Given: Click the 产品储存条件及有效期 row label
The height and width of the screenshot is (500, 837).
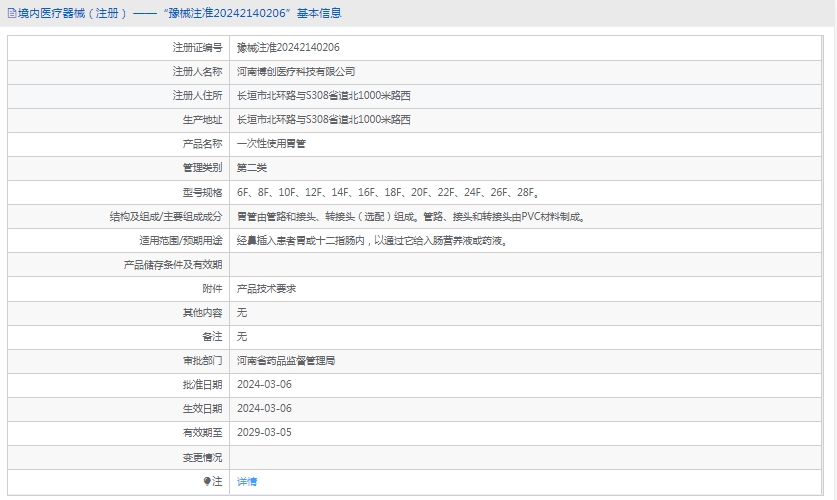Looking at the screenshot, I should [172, 264].
